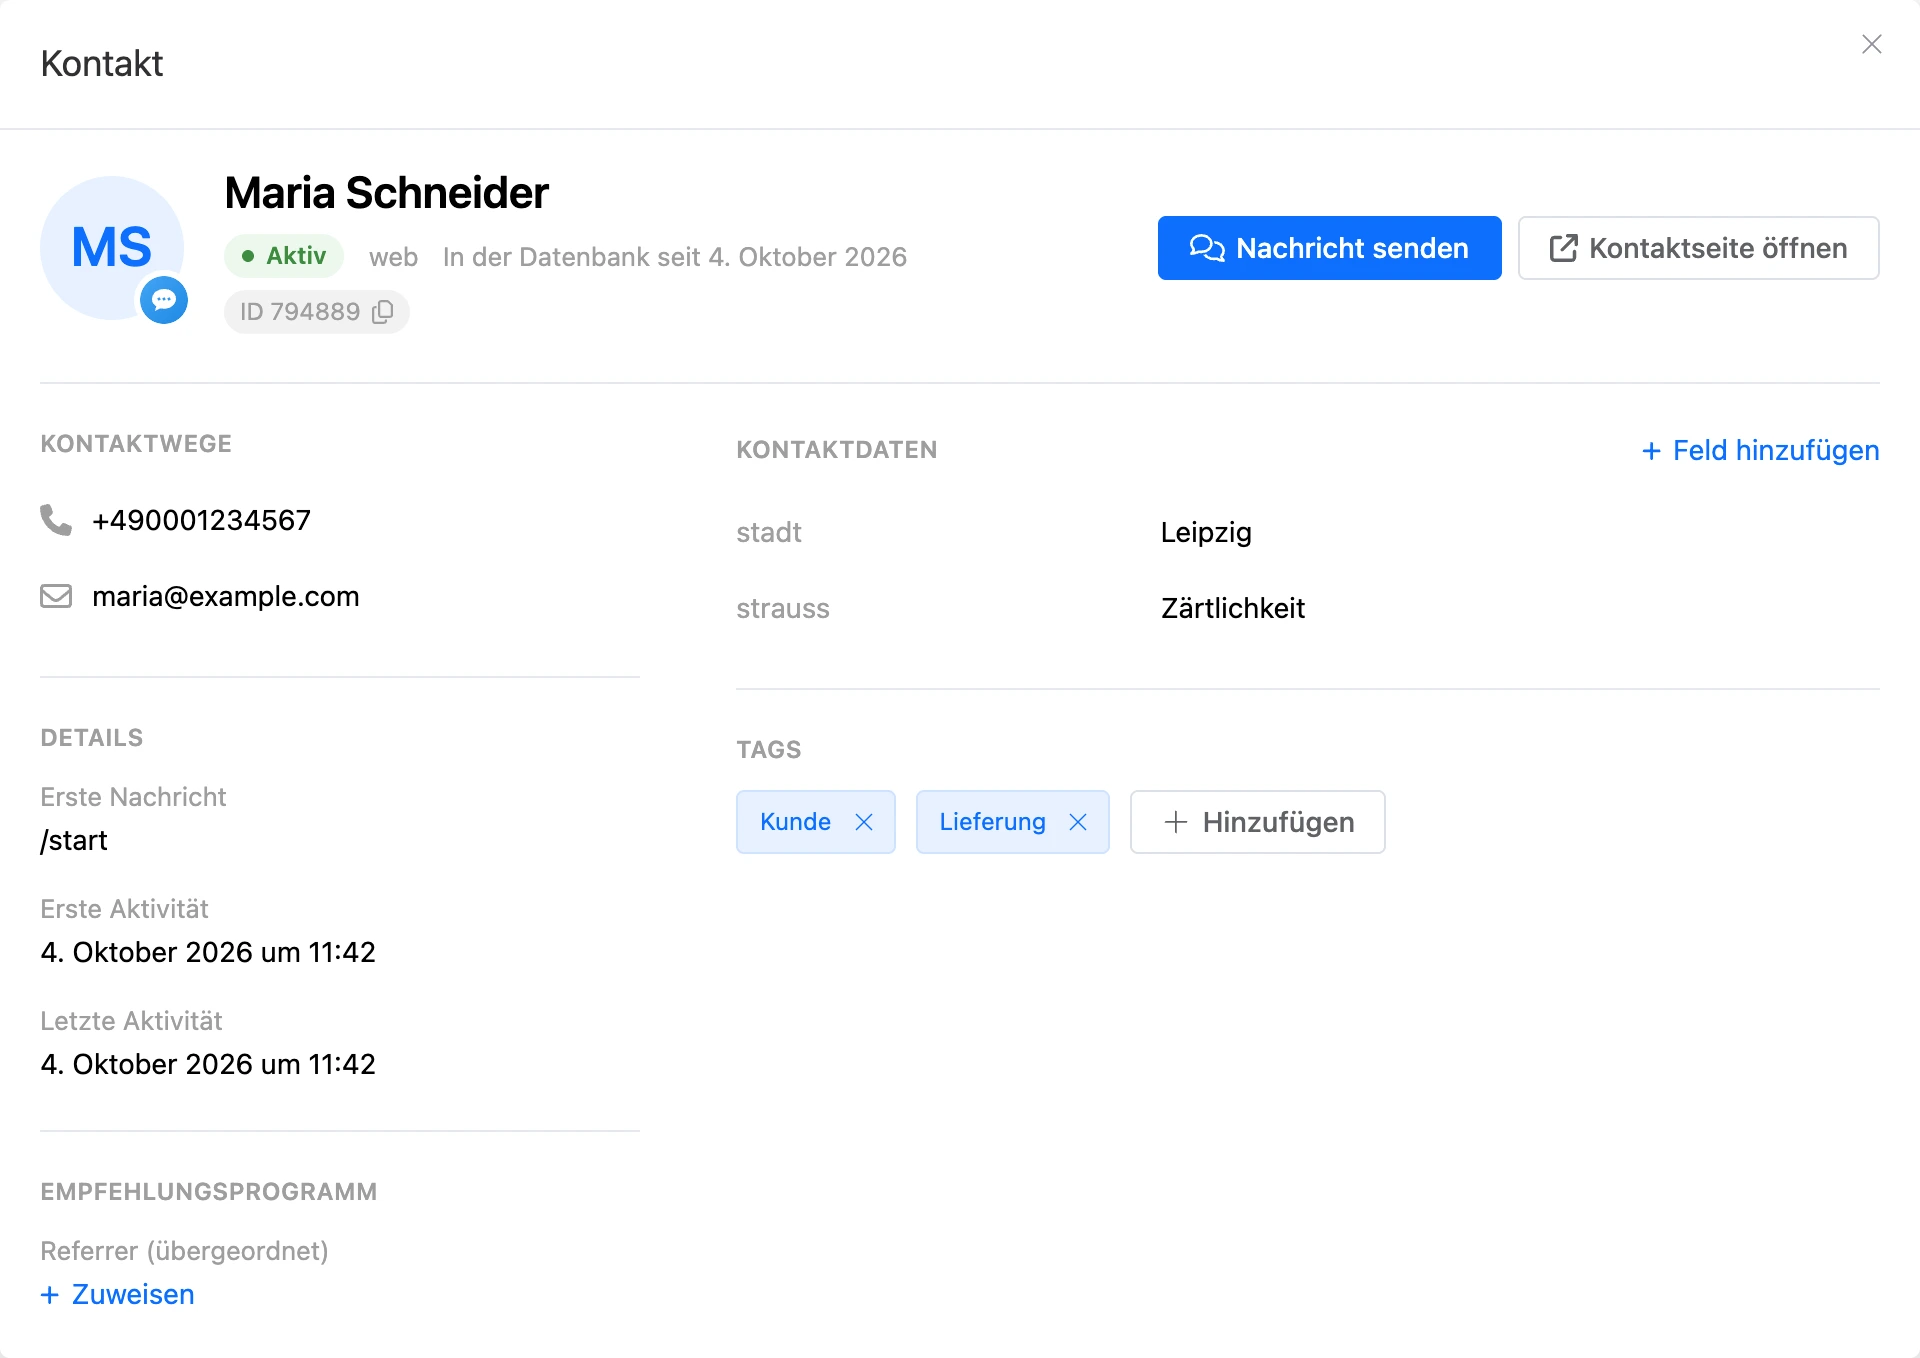Screen dimensions: 1920x1358
Task: Remove the Kunde tag via its X
Action: (864, 822)
